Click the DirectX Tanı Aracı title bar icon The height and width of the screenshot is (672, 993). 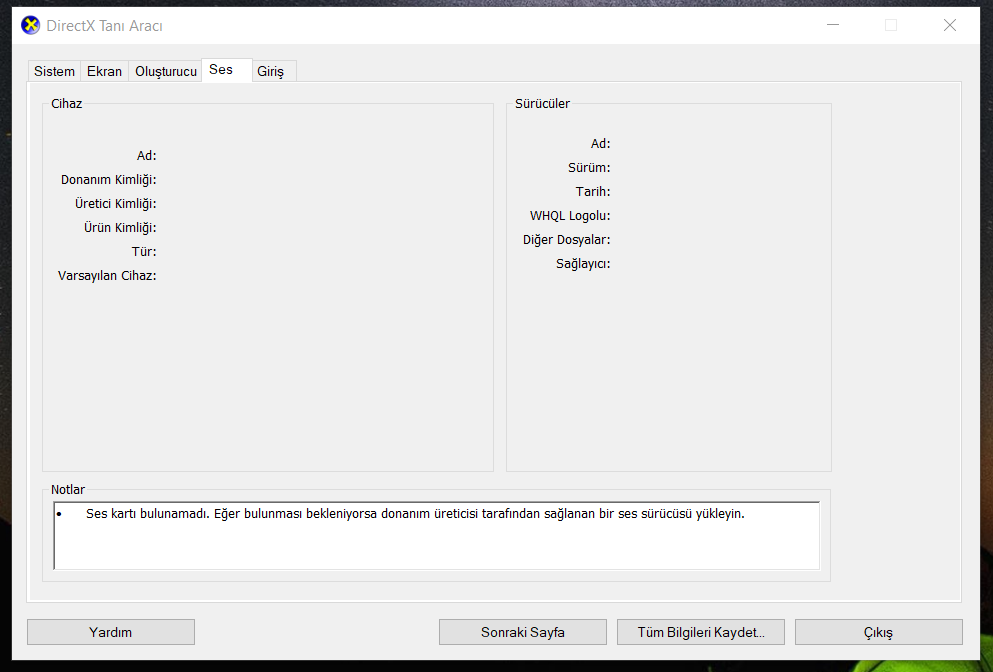coord(30,25)
